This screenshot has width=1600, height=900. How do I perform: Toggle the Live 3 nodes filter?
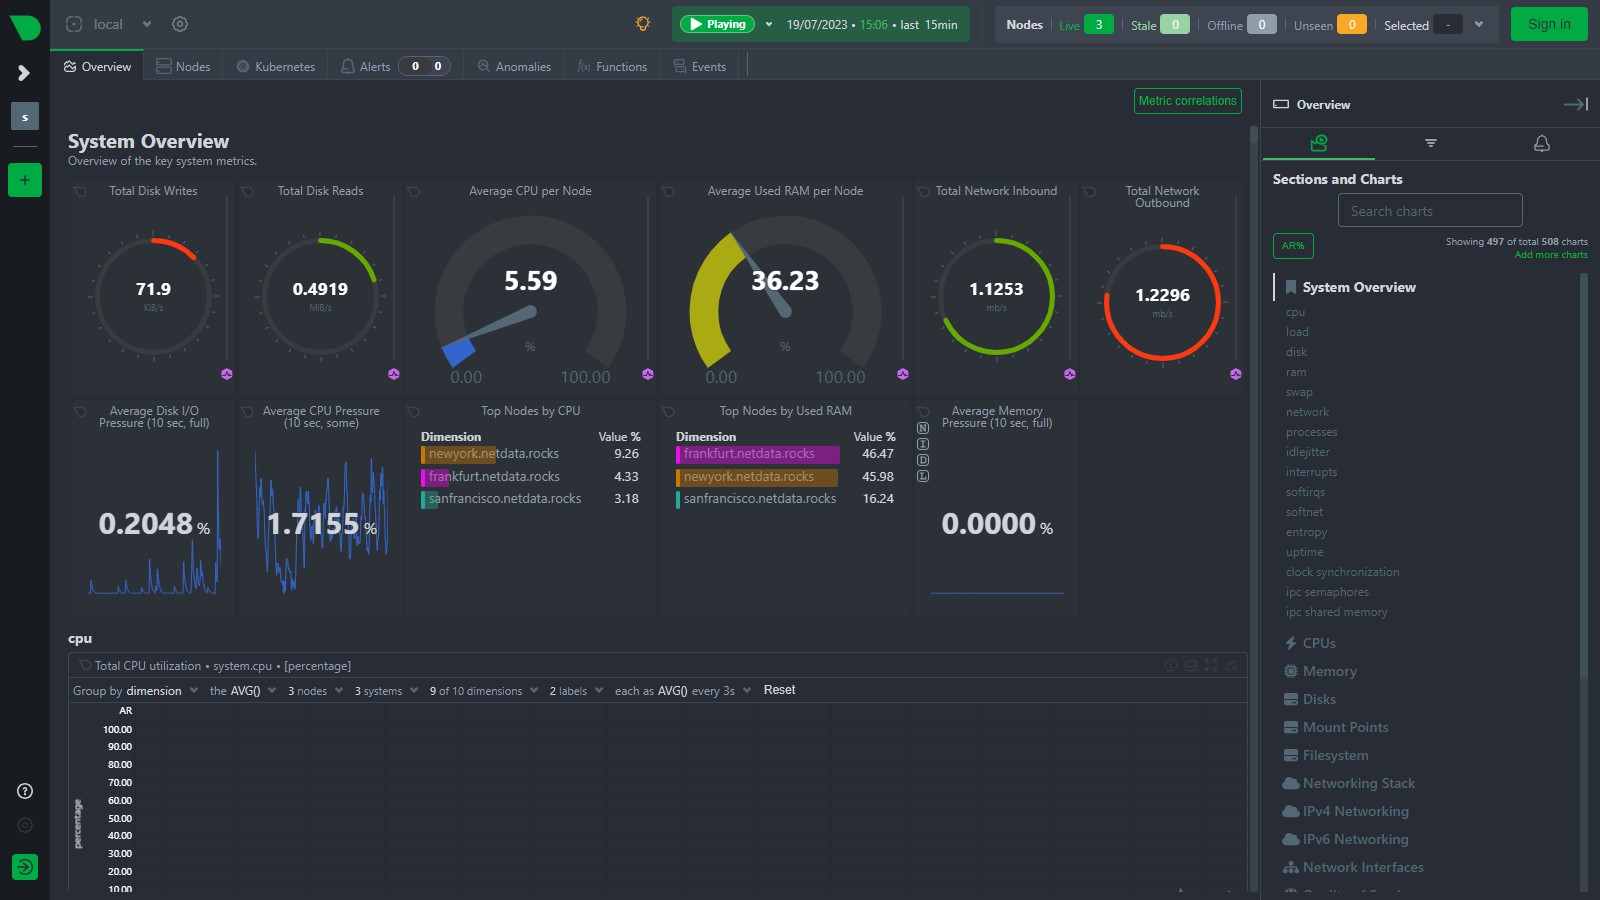pos(1085,25)
